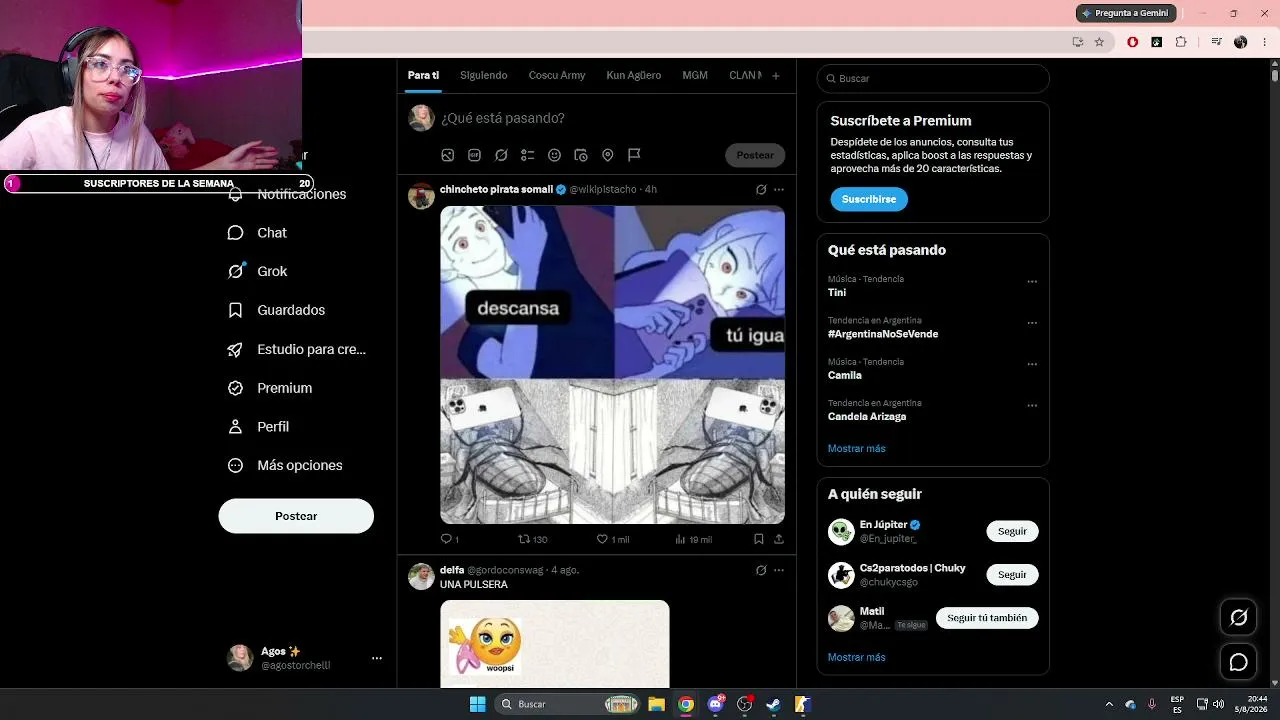Click the red hand extension icon
The height and width of the screenshot is (720, 1280).
[x=1132, y=42]
